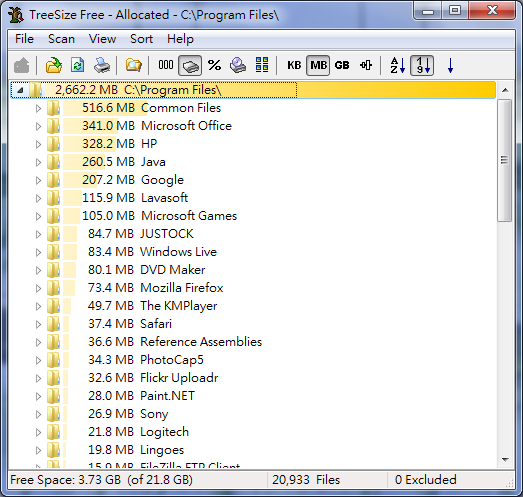Toggle allocated space view mode
Screen dimensions: 523x497
tap(190, 65)
